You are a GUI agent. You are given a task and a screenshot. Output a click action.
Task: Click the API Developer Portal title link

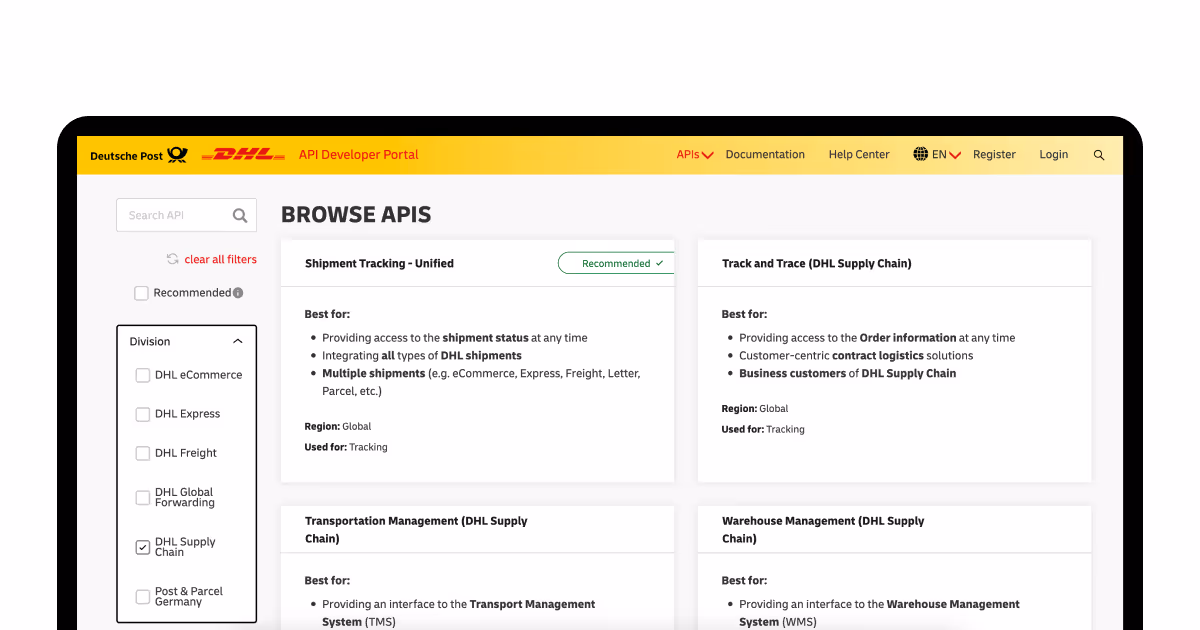[358, 155]
